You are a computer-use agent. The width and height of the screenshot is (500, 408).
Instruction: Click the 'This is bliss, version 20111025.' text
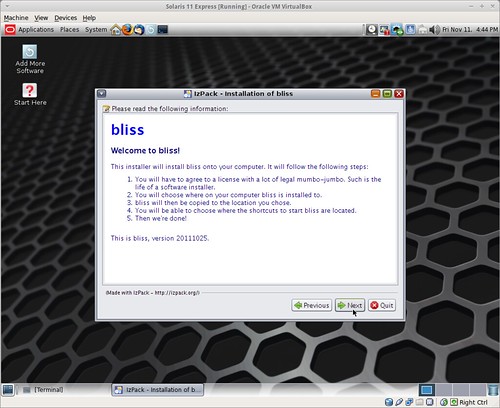(x=160, y=238)
